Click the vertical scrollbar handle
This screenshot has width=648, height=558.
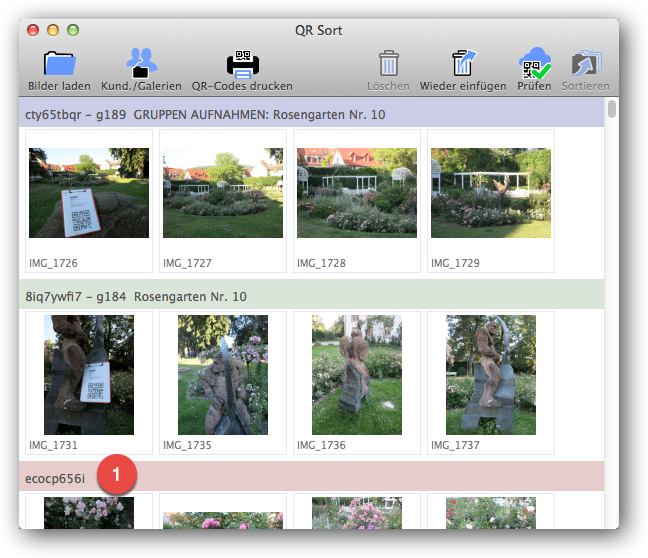[612, 109]
